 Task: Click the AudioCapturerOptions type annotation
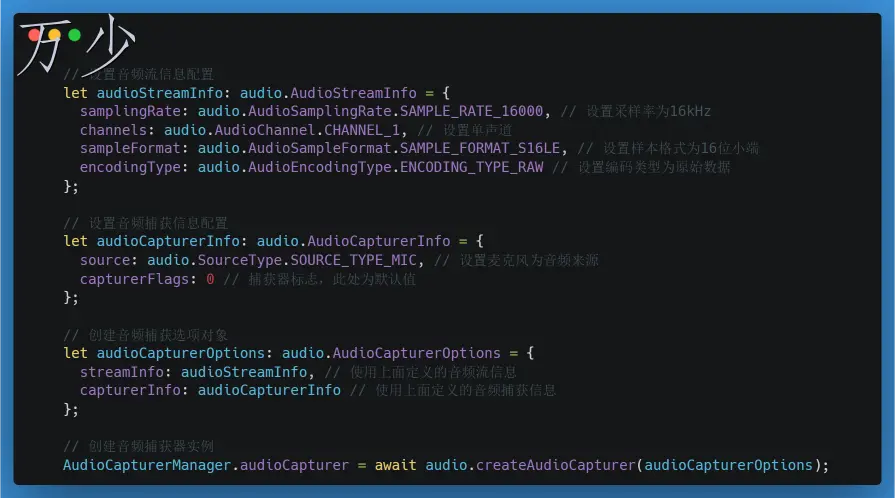click(416, 353)
